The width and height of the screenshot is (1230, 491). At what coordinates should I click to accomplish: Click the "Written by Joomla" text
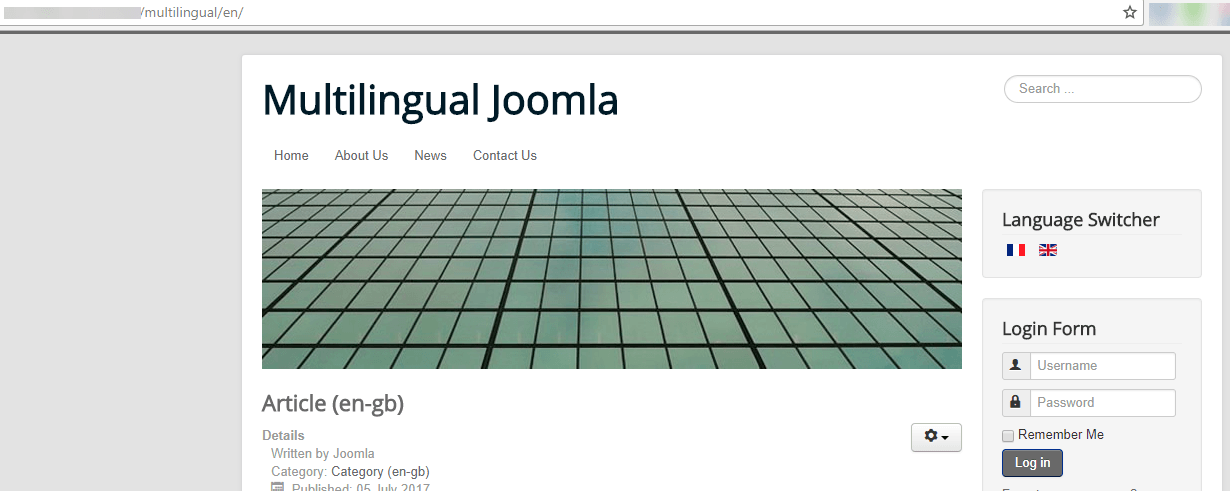[323, 453]
